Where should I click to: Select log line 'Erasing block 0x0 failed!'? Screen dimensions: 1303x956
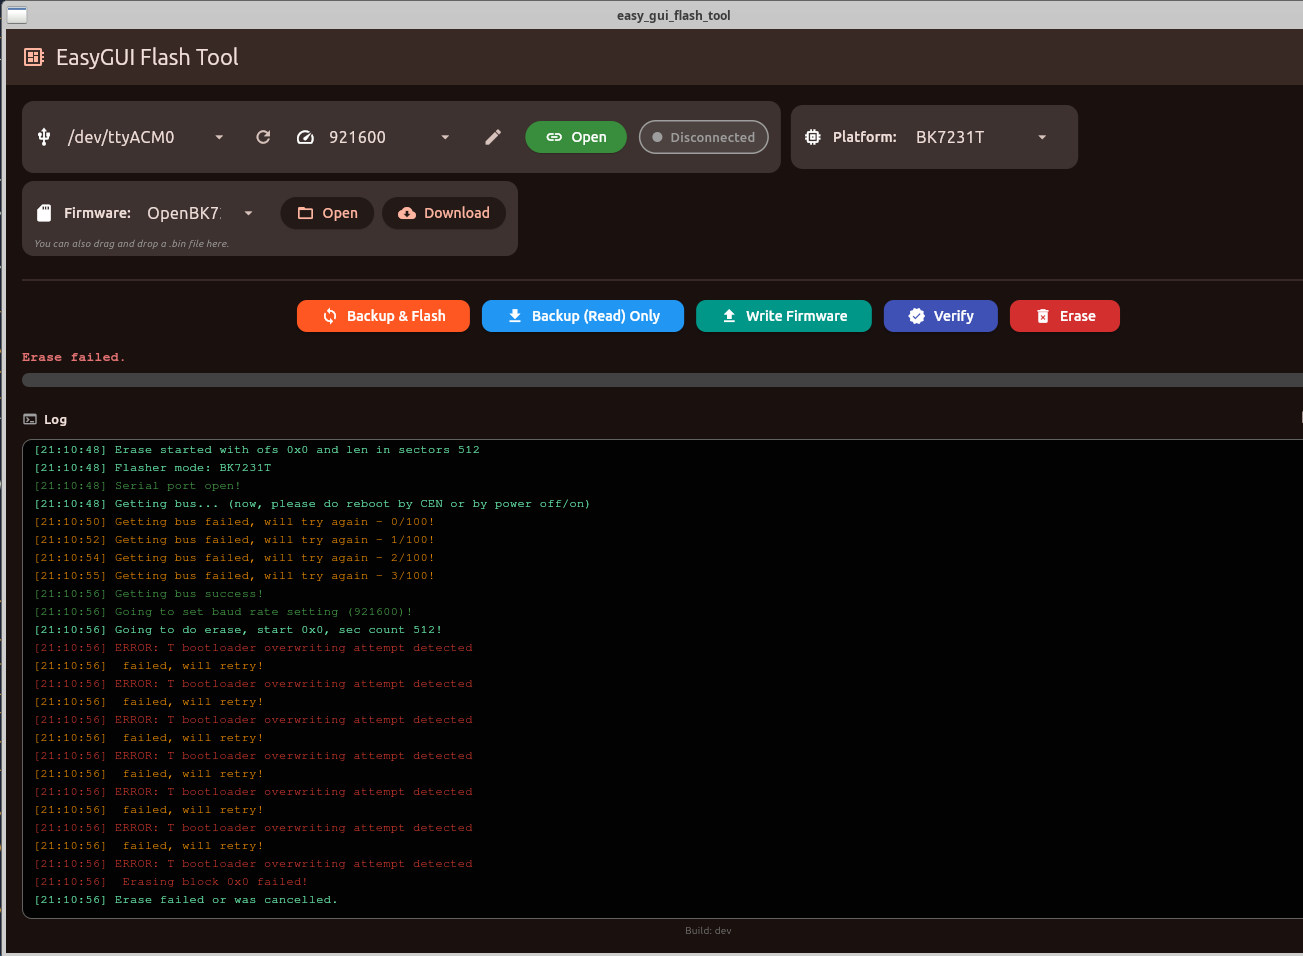click(x=171, y=882)
